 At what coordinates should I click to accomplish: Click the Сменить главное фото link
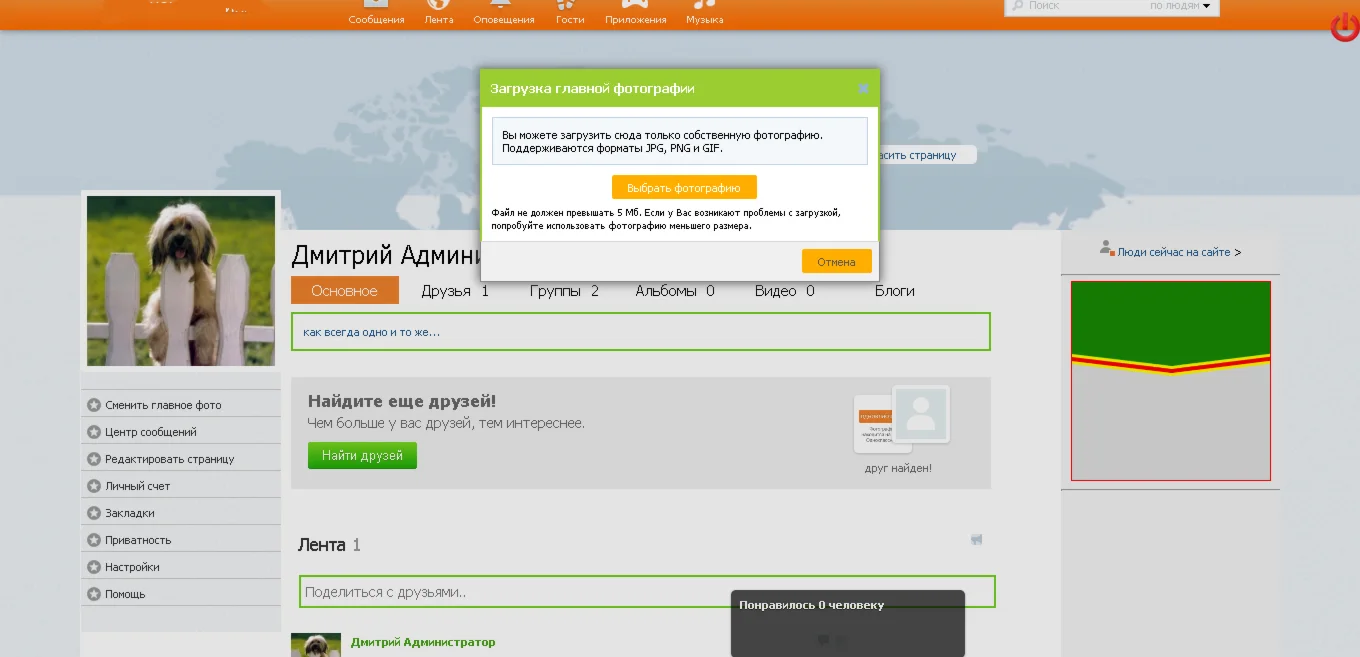pos(163,405)
